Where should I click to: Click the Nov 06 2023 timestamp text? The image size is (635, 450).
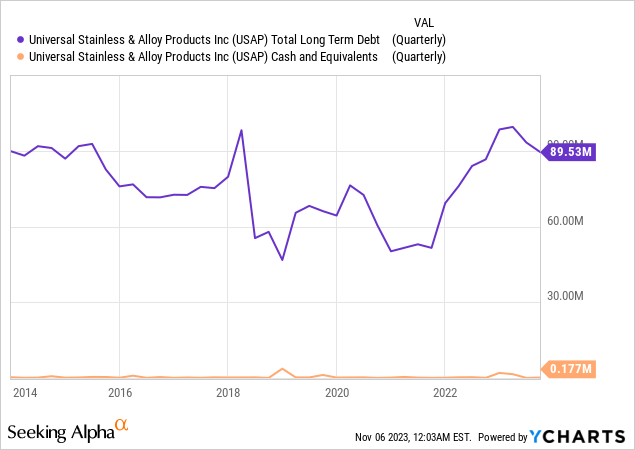coord(413,437)
